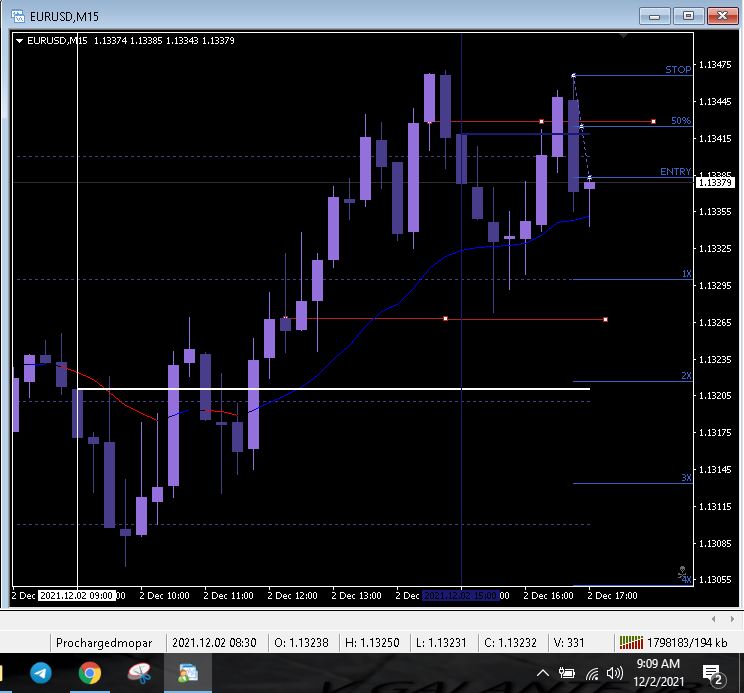
Task: Select the lower red trendline middle handle
Action: click(x=445, y=319)
